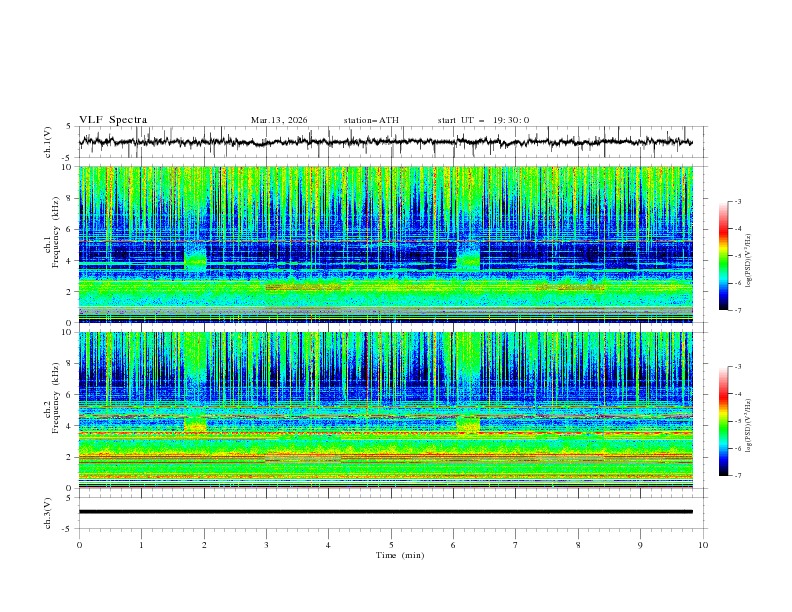Screen dimensions: 792x612
Task: Click the ch.1 spectrogram "8" kHz tick label
Action: (71, 198)
